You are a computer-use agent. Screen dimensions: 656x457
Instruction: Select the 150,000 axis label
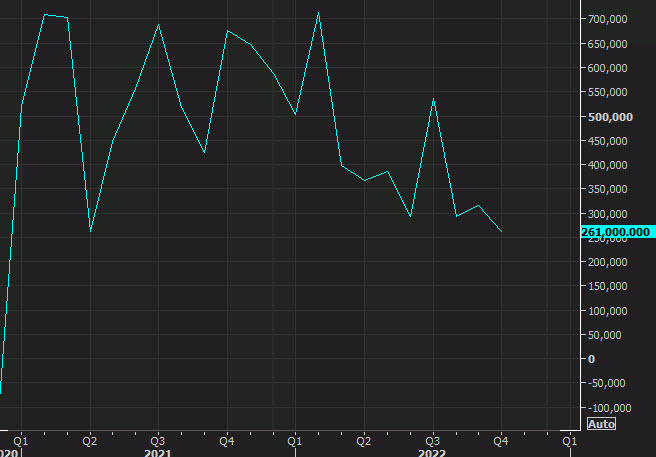click(x=607, y=286)
